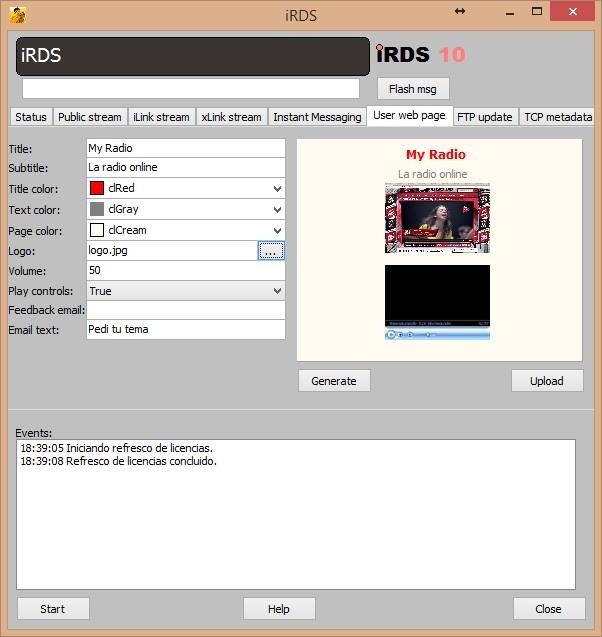The width and height of the screenshot is (602, 637).
Task: Click the empty Feedback email field
Action: pyautogui.click(x=186, y=310)
